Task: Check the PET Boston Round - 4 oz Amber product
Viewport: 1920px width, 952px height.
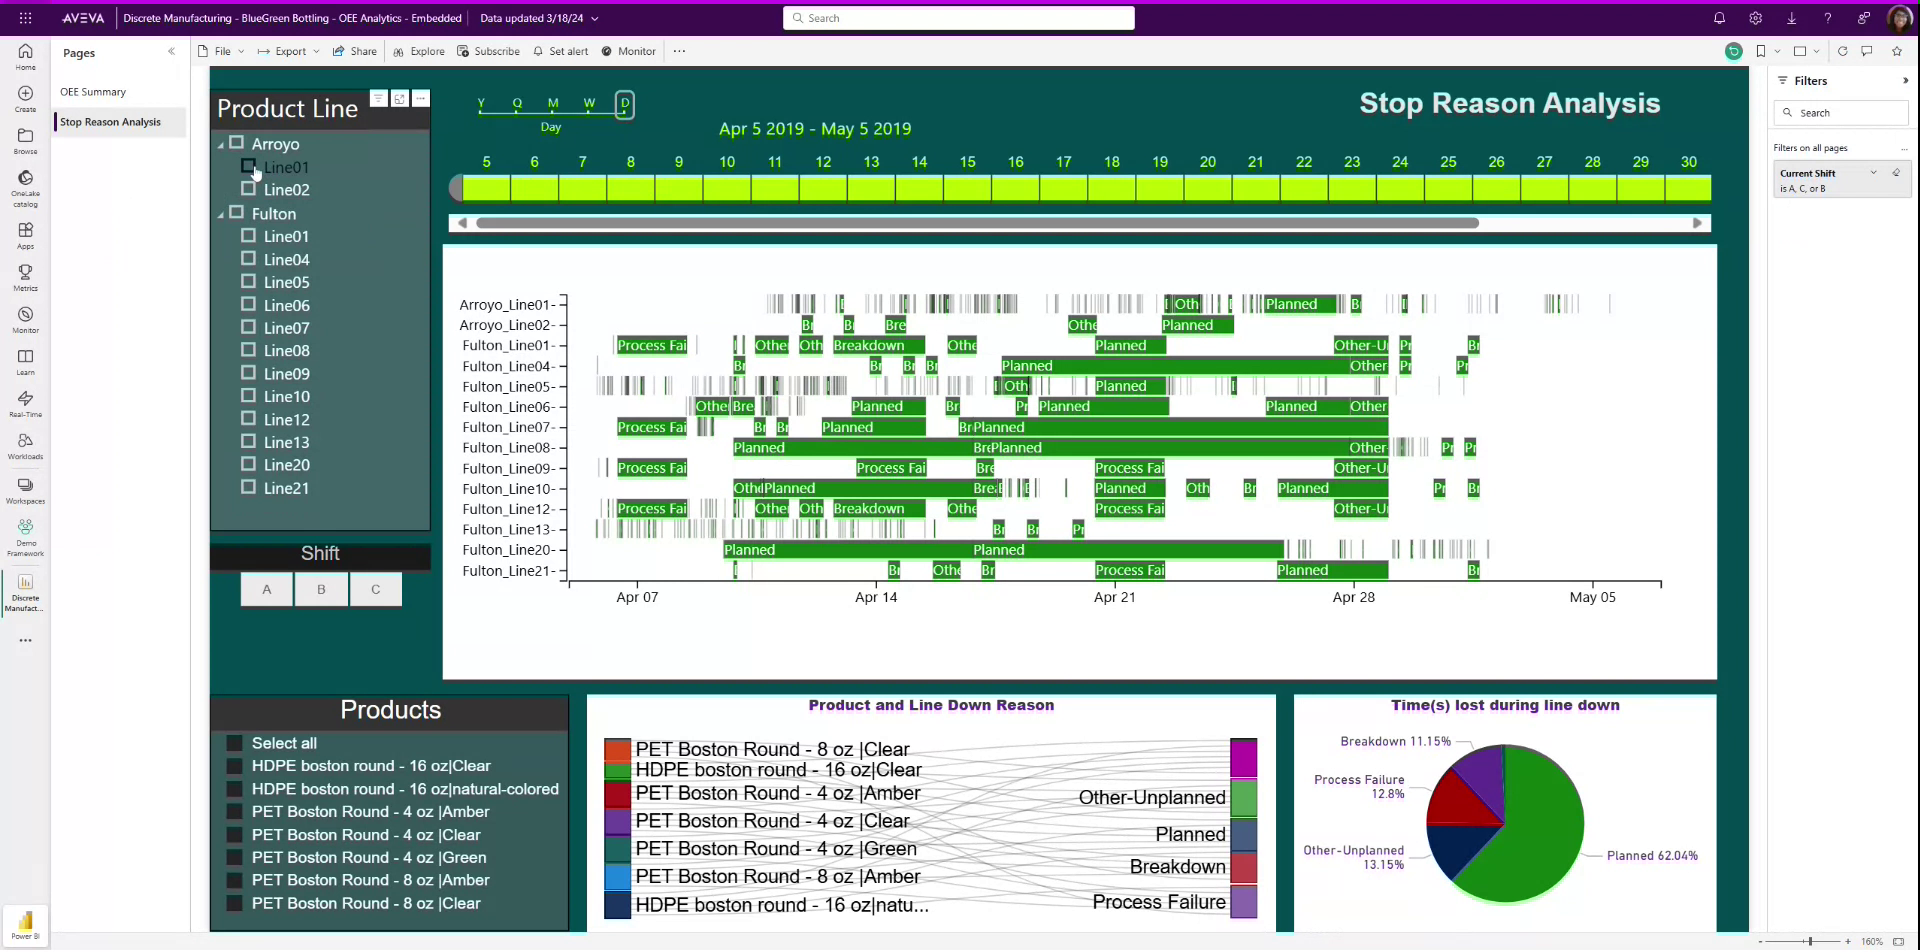Action: (234, 811)
